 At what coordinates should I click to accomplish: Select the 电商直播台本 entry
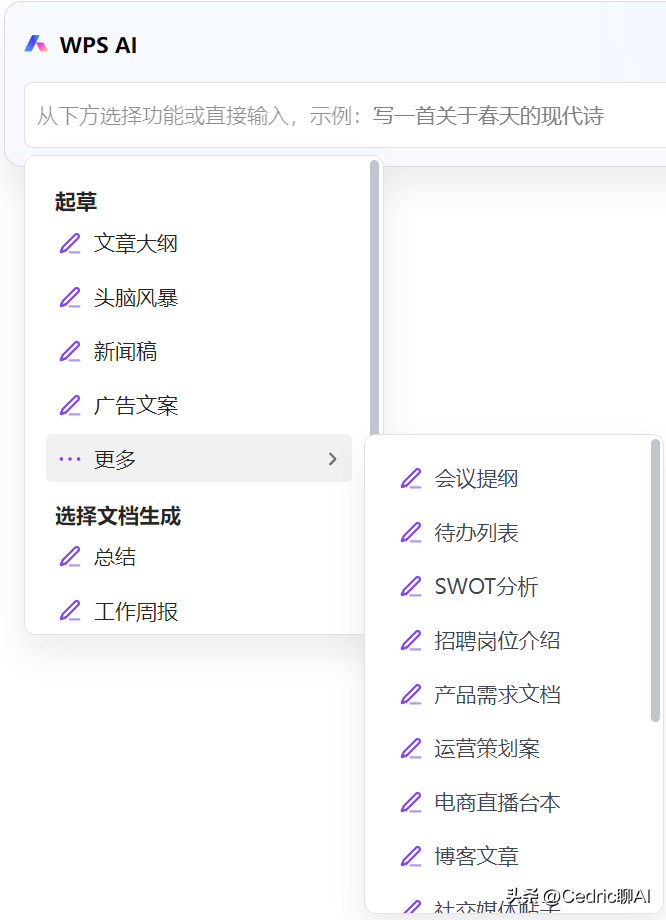(x=497, y=803)
